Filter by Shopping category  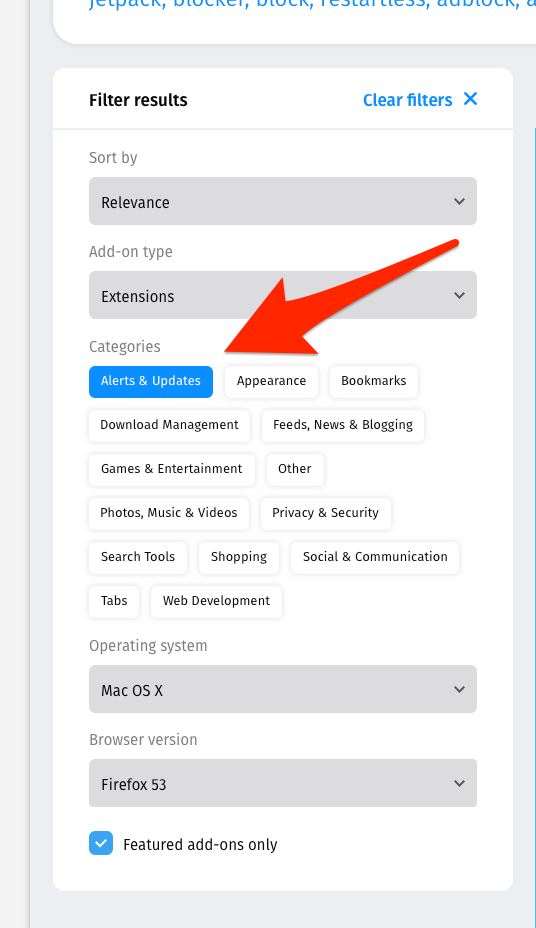239,558
